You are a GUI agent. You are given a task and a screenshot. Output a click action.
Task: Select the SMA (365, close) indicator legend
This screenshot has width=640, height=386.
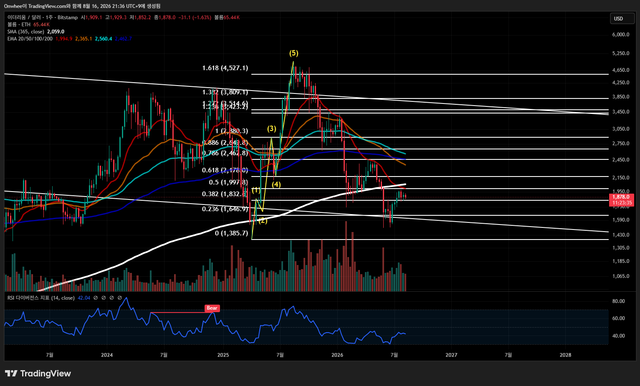pos(25,31)
